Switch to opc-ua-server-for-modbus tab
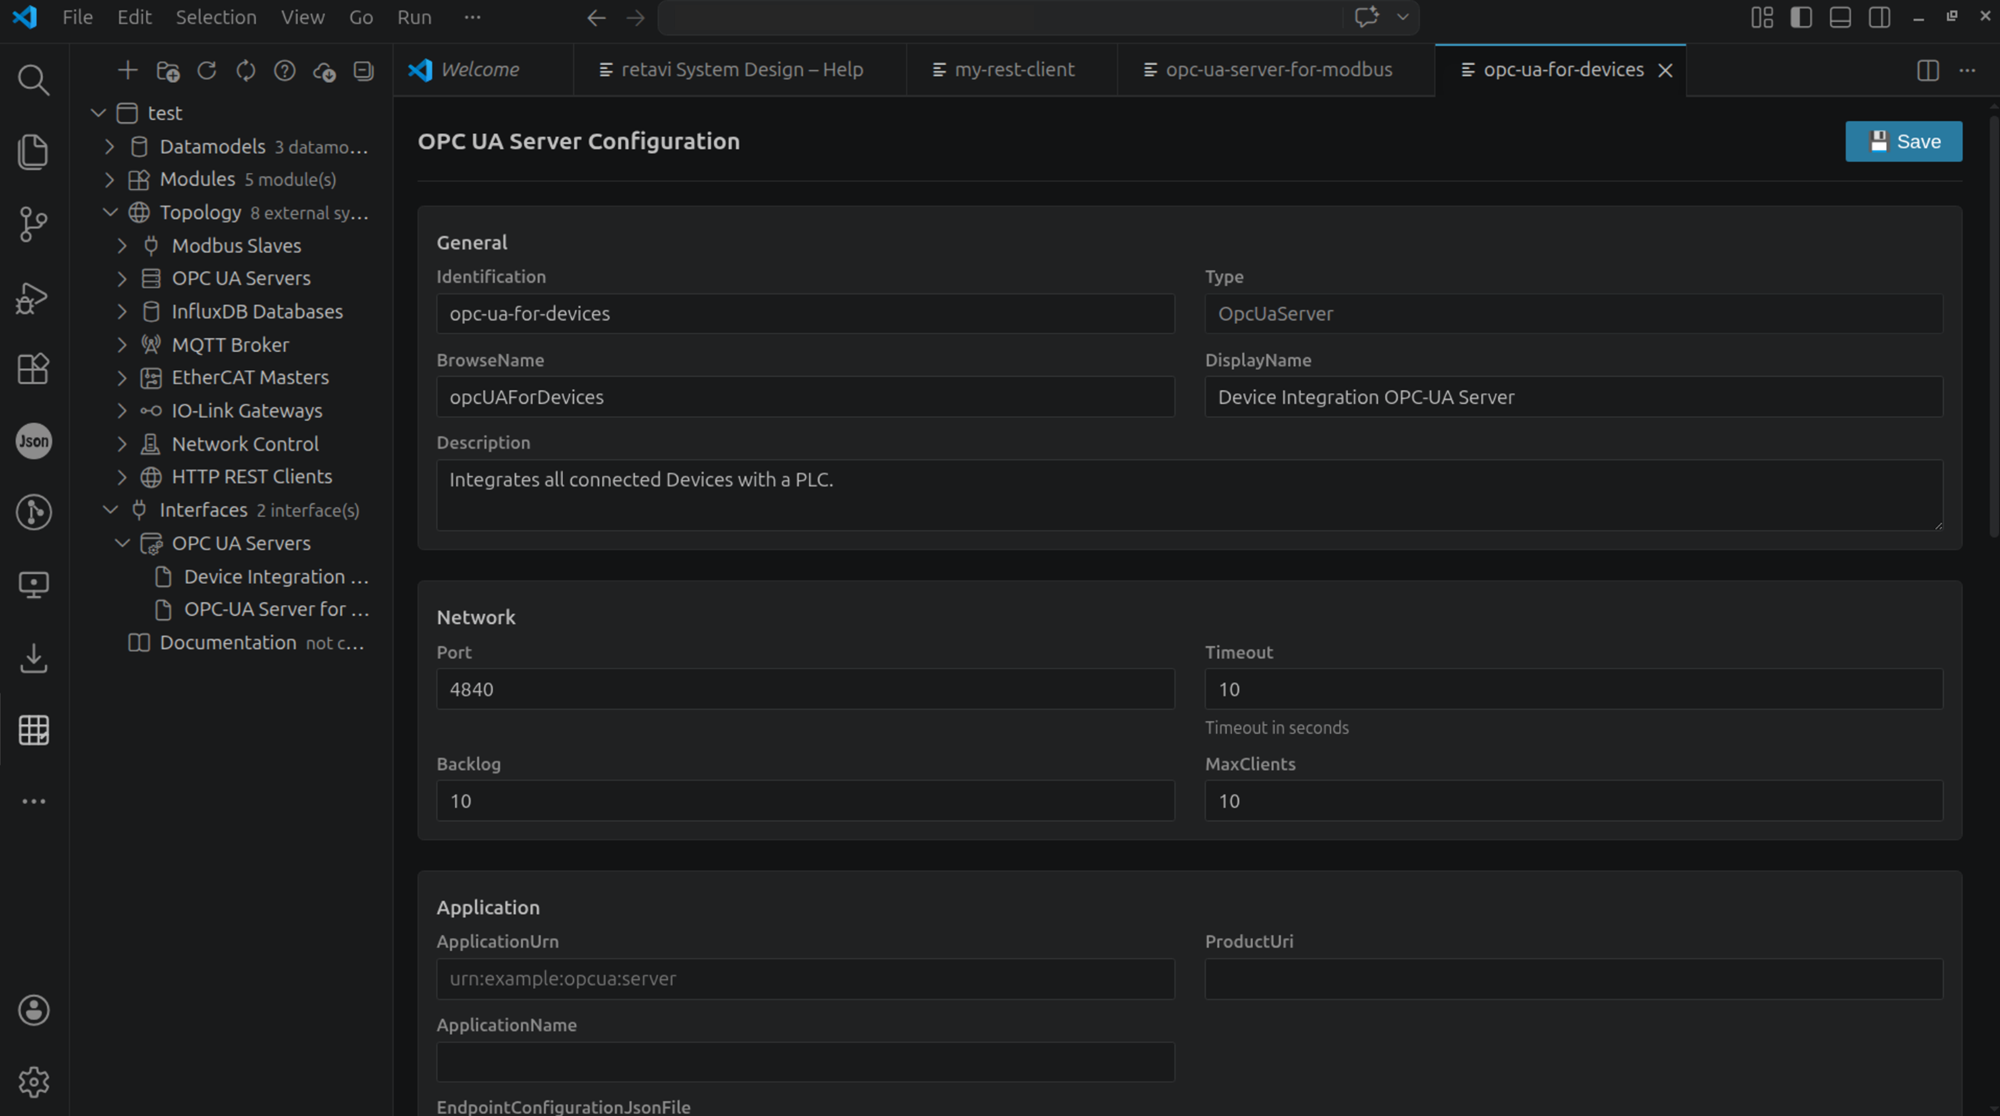2000x1116 pixels. [1276, 69]
